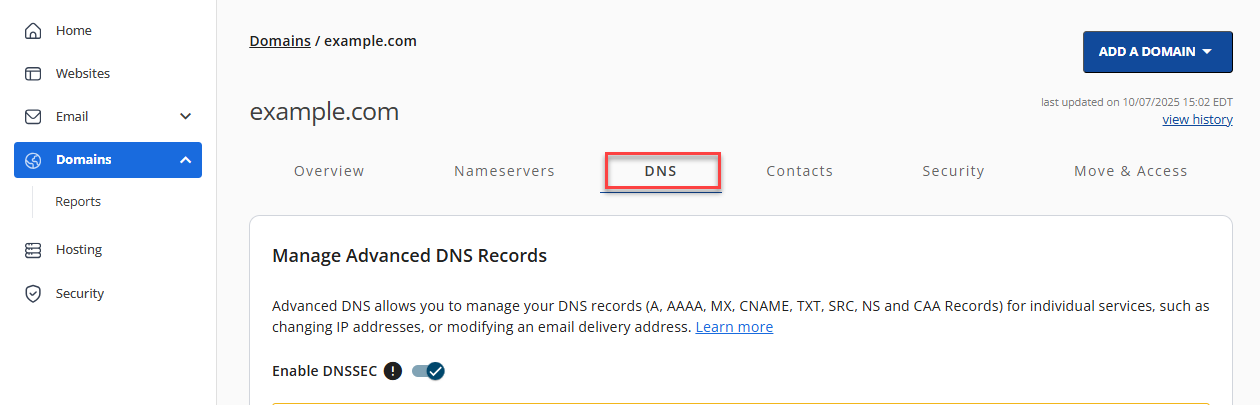Click the view history link
1260x405 pixels.
point(1197,120)
